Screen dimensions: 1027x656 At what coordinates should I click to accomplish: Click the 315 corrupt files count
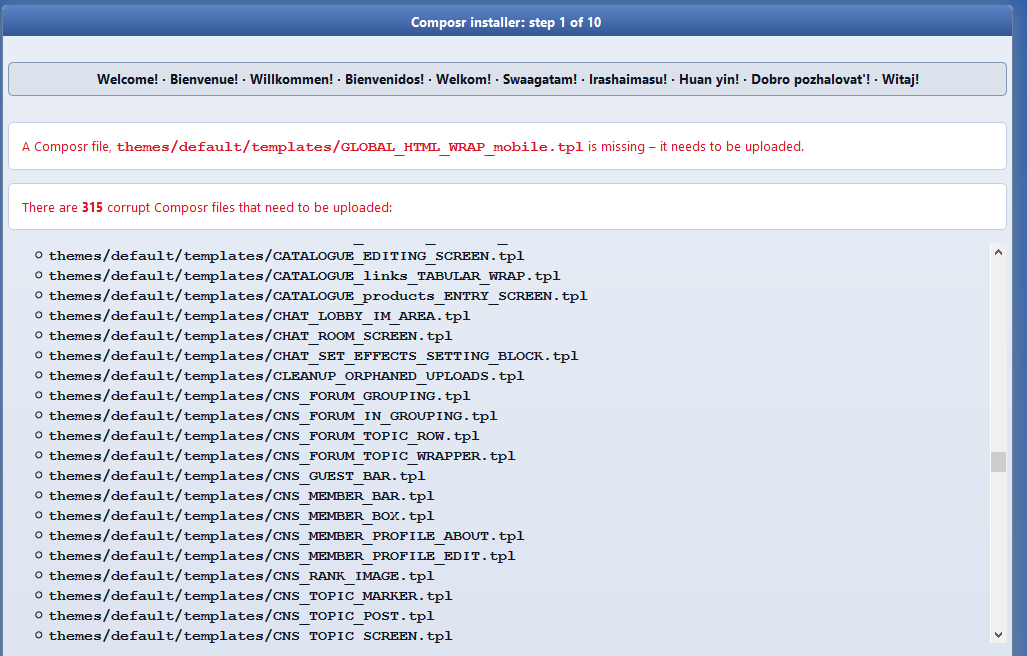tap(92, 208)
